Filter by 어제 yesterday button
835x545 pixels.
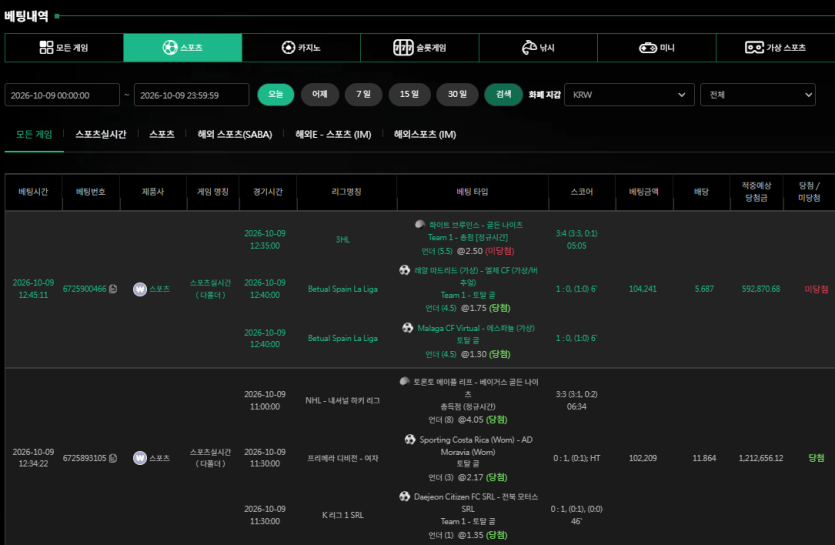click(320, 94)
